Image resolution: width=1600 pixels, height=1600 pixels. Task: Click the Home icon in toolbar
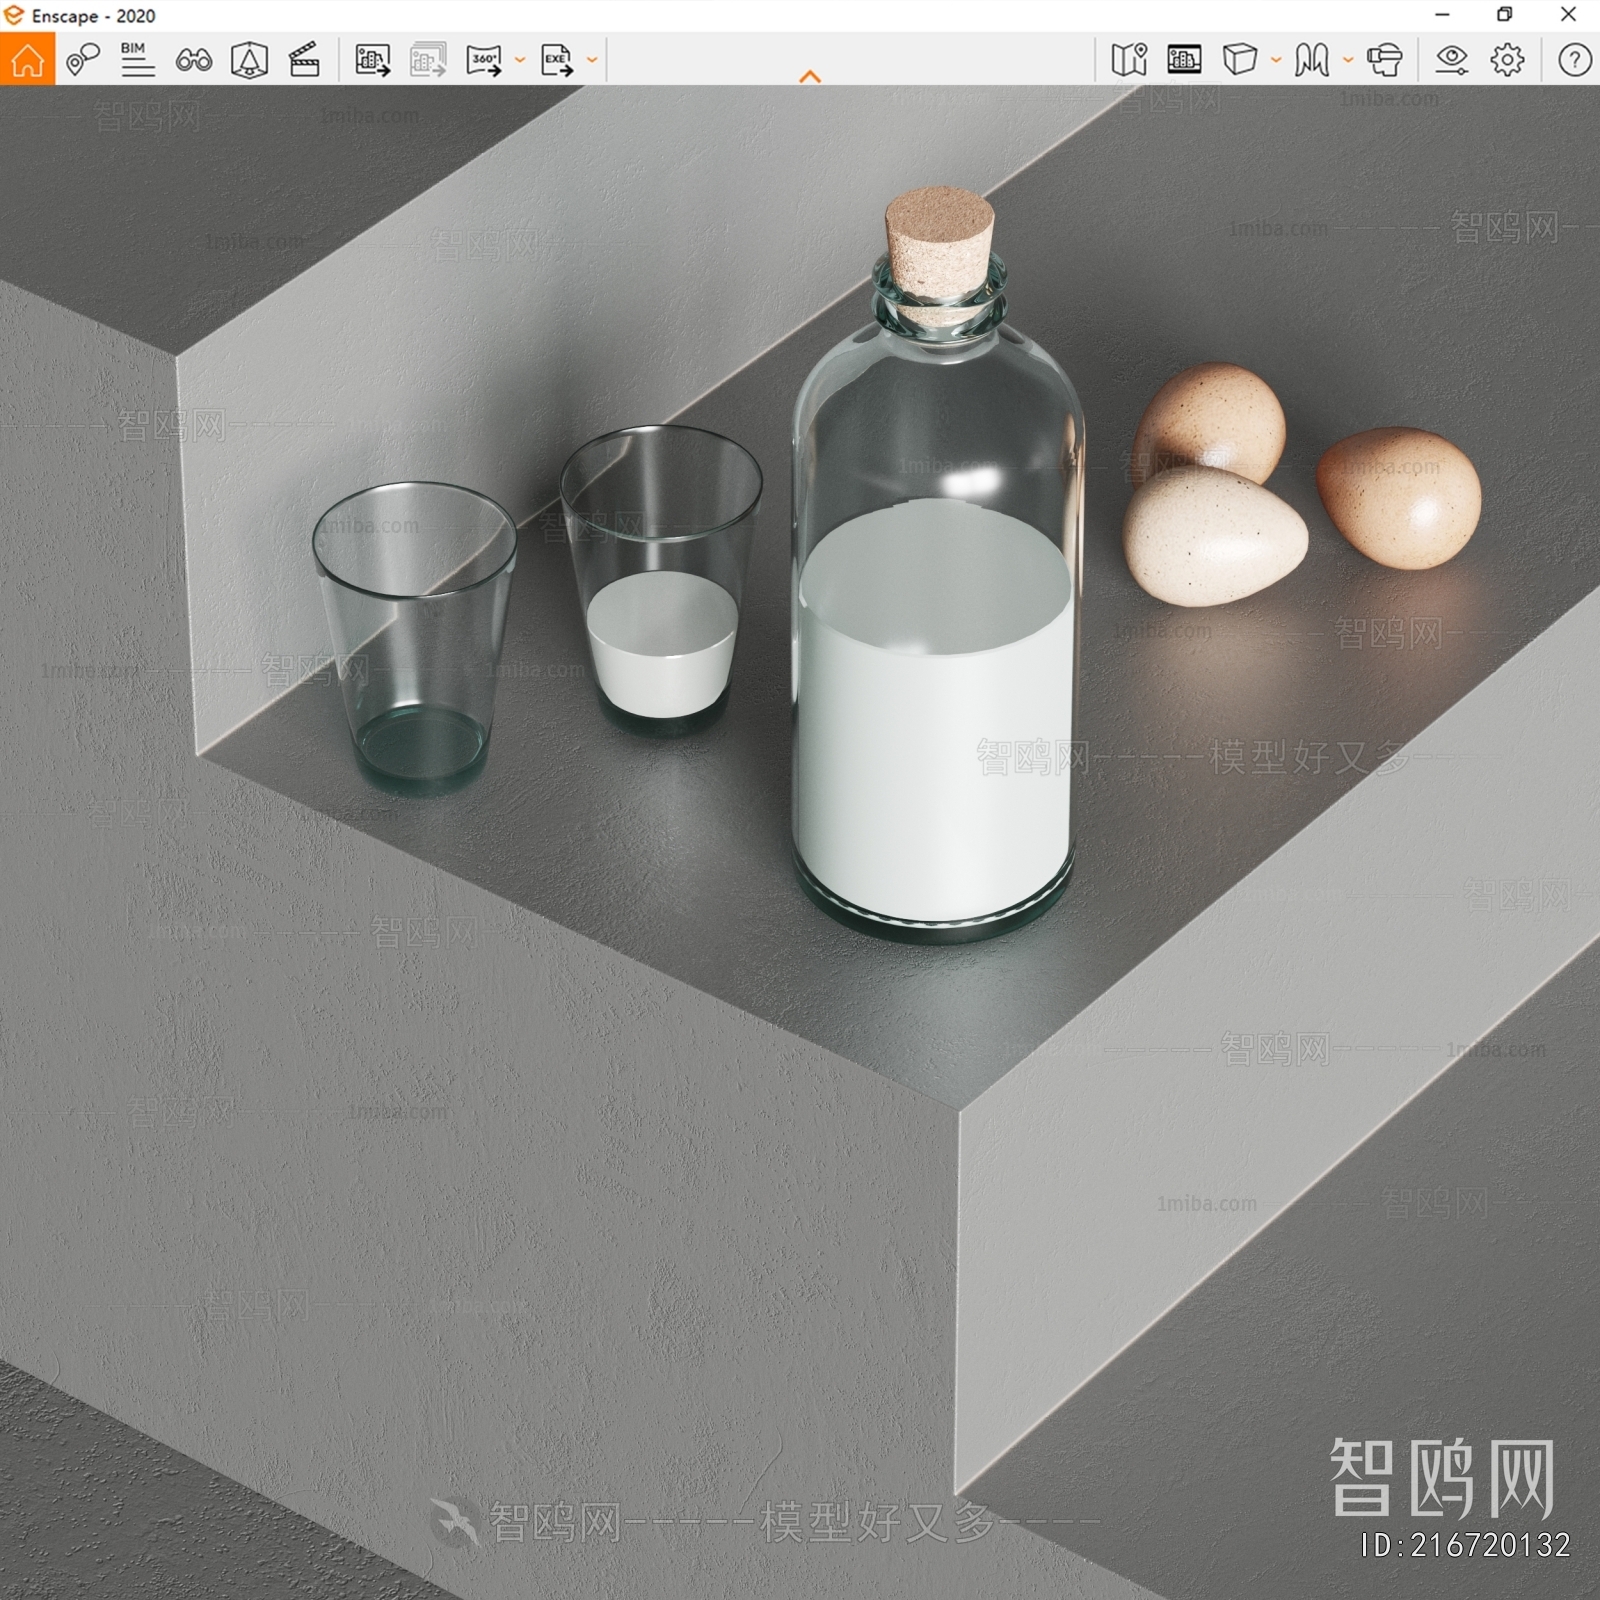[27, 60]
